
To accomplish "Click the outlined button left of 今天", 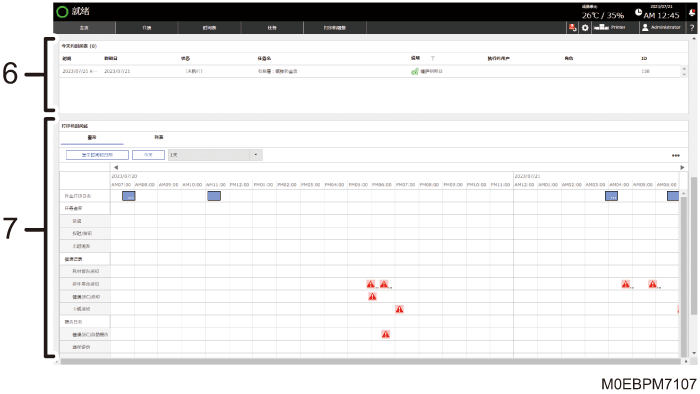I will 97,155.
